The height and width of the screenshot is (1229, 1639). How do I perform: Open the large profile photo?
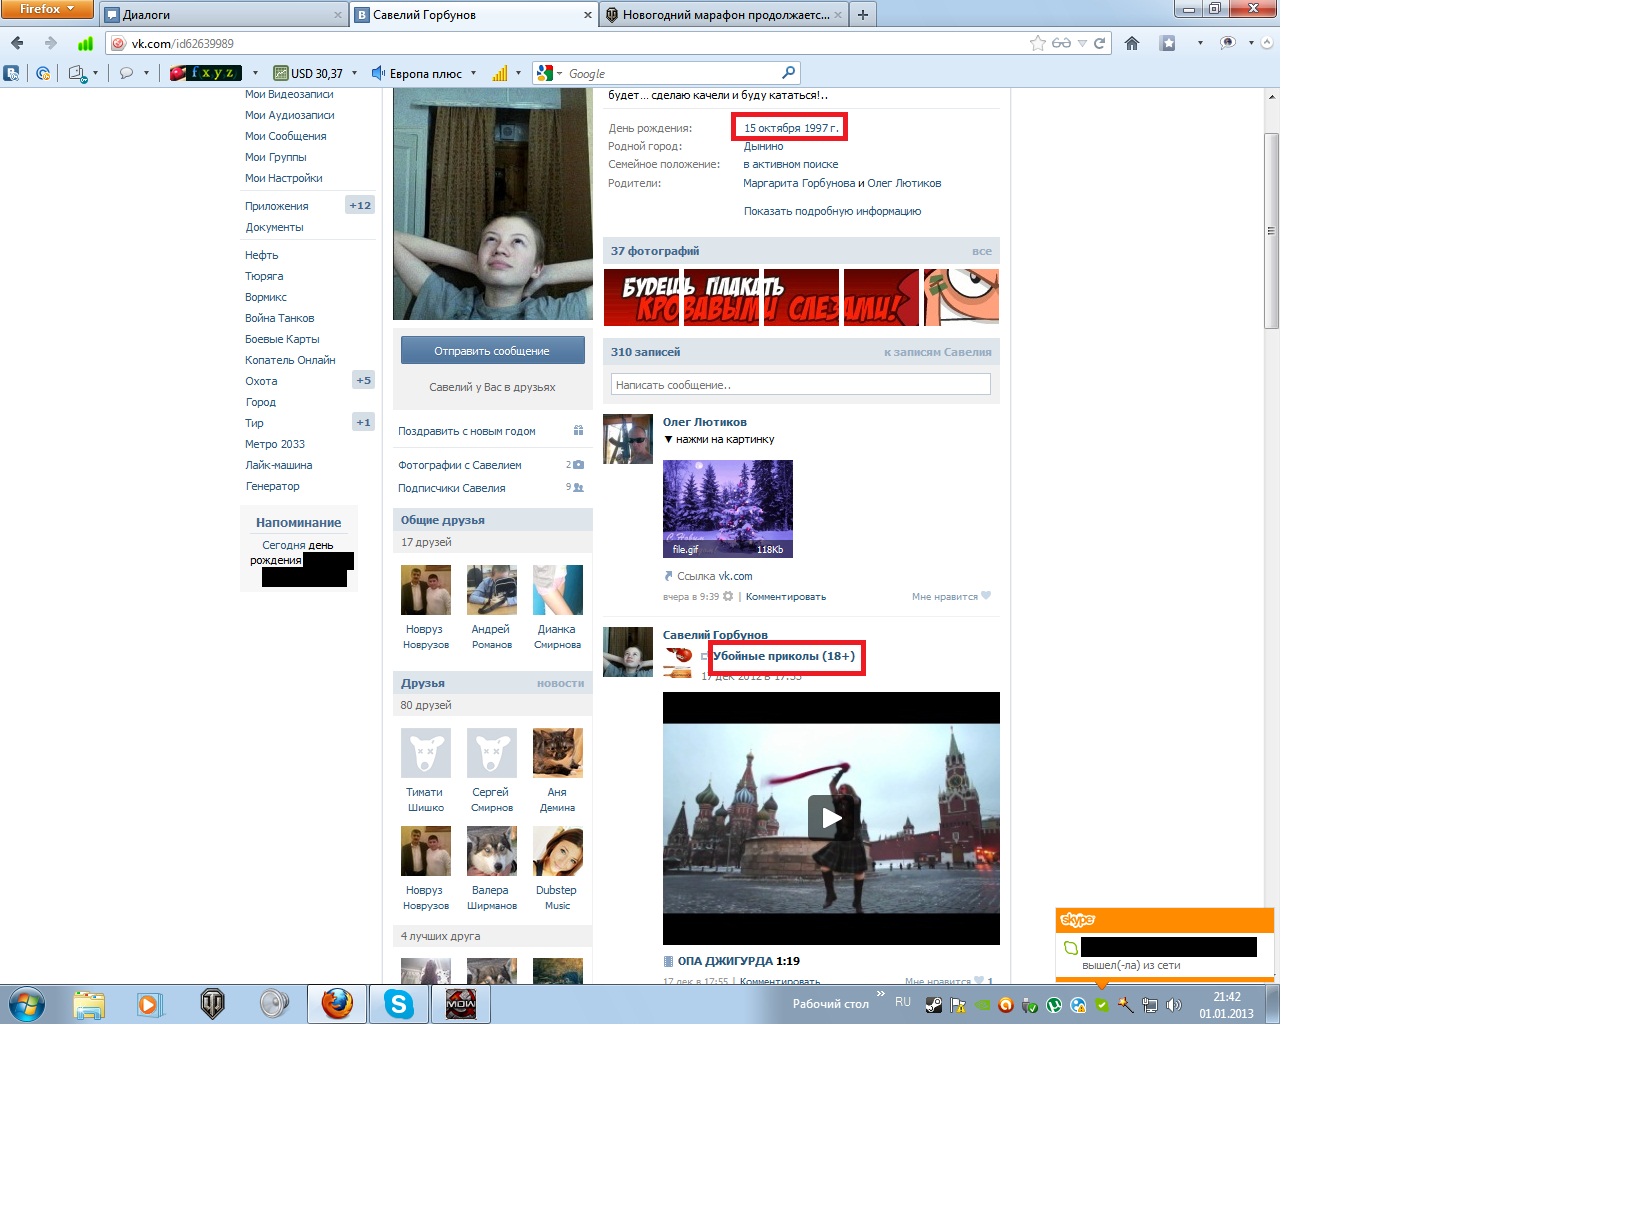[493, 204]
